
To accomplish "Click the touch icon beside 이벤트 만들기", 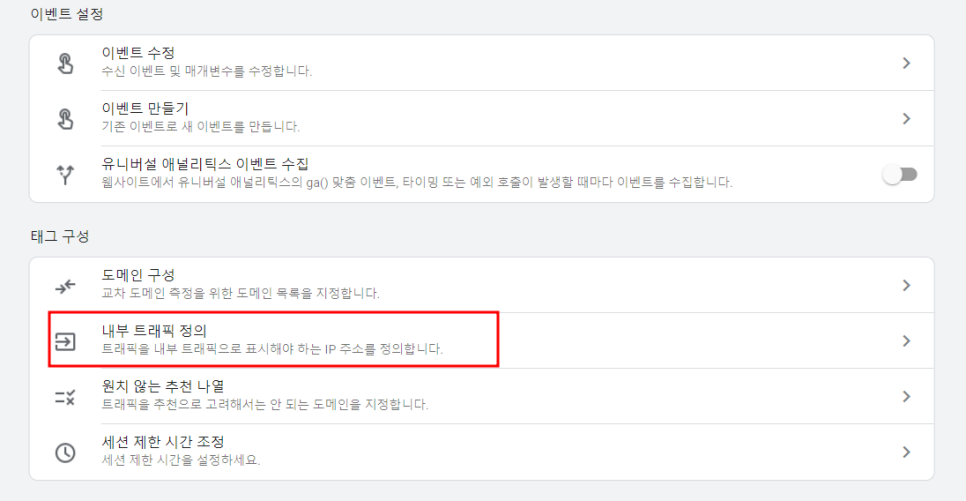I will click(x=65, y=118).
